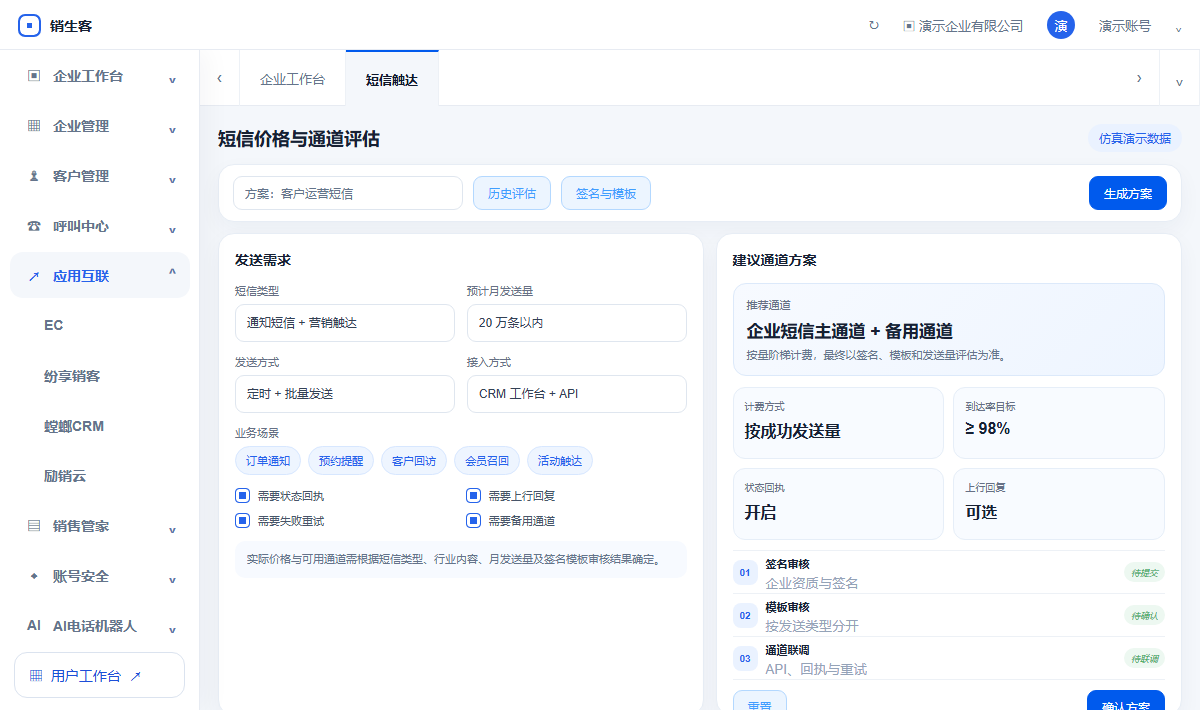Screen dimensions: 1200x710
Task: Switch to the 企业工作台 tab
Action: coord(292,79)
